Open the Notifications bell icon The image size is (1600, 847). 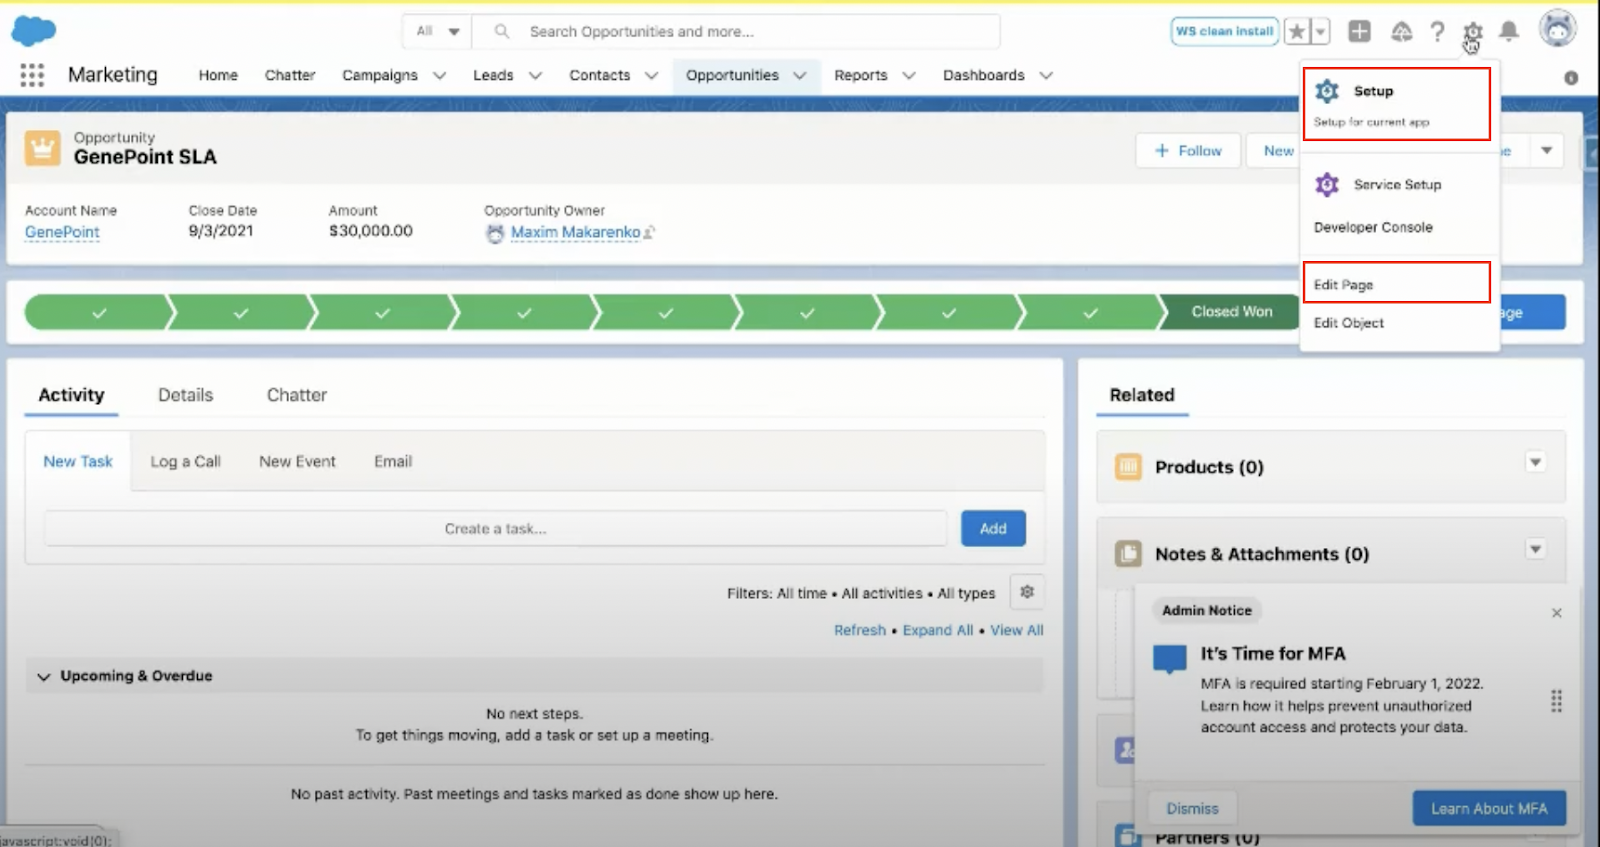(x=1509, y=32)
